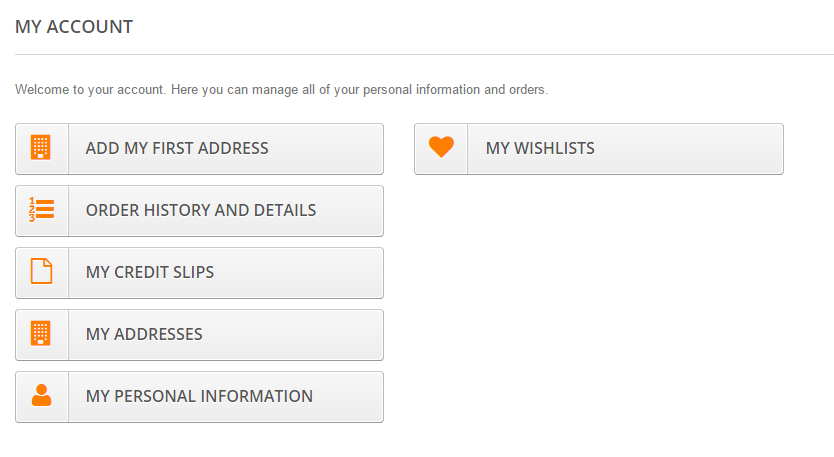This screenshot has height=457, width=834.
Task: Click the person icon for Personal Information
Action: [x=41, y=396]
